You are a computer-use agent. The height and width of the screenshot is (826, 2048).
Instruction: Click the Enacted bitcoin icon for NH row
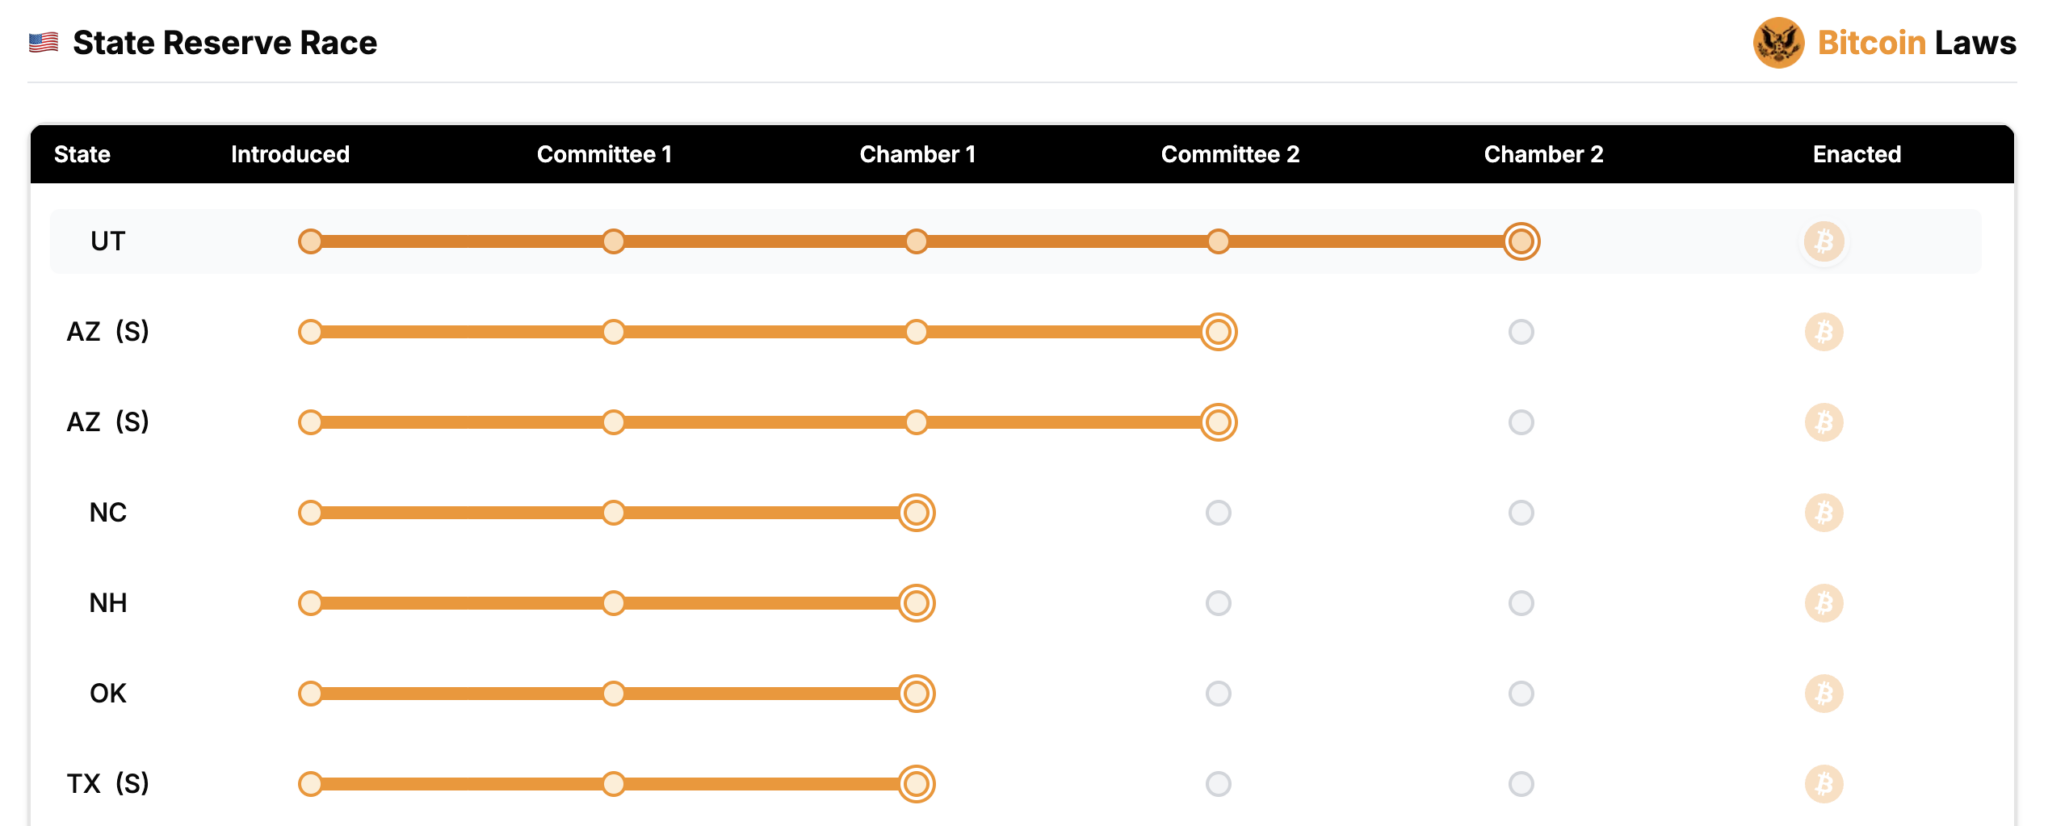(1824, 603)
